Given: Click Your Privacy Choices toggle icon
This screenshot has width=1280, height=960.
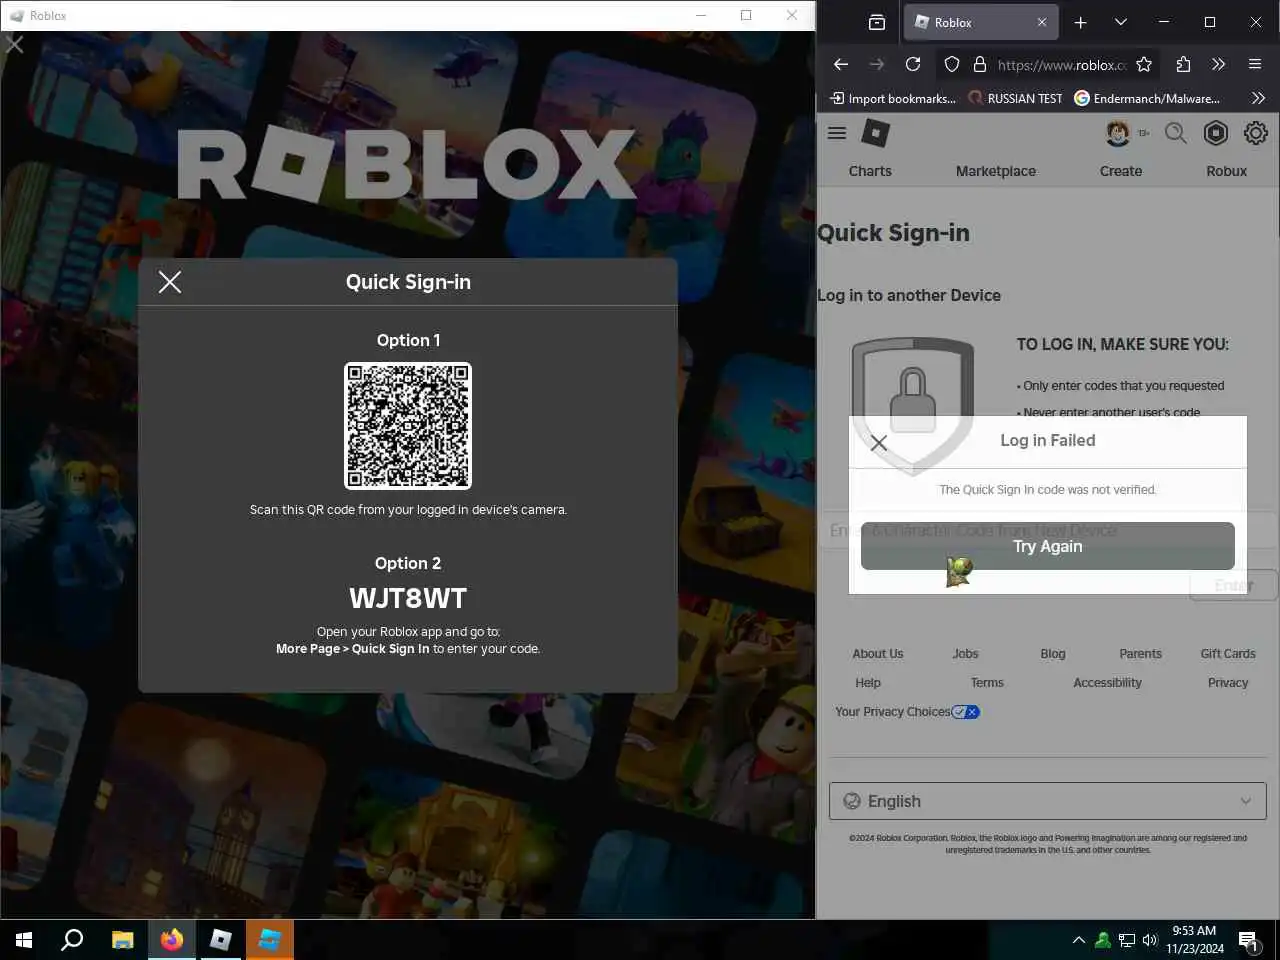Looking at the screenshot, I should 966,712.
